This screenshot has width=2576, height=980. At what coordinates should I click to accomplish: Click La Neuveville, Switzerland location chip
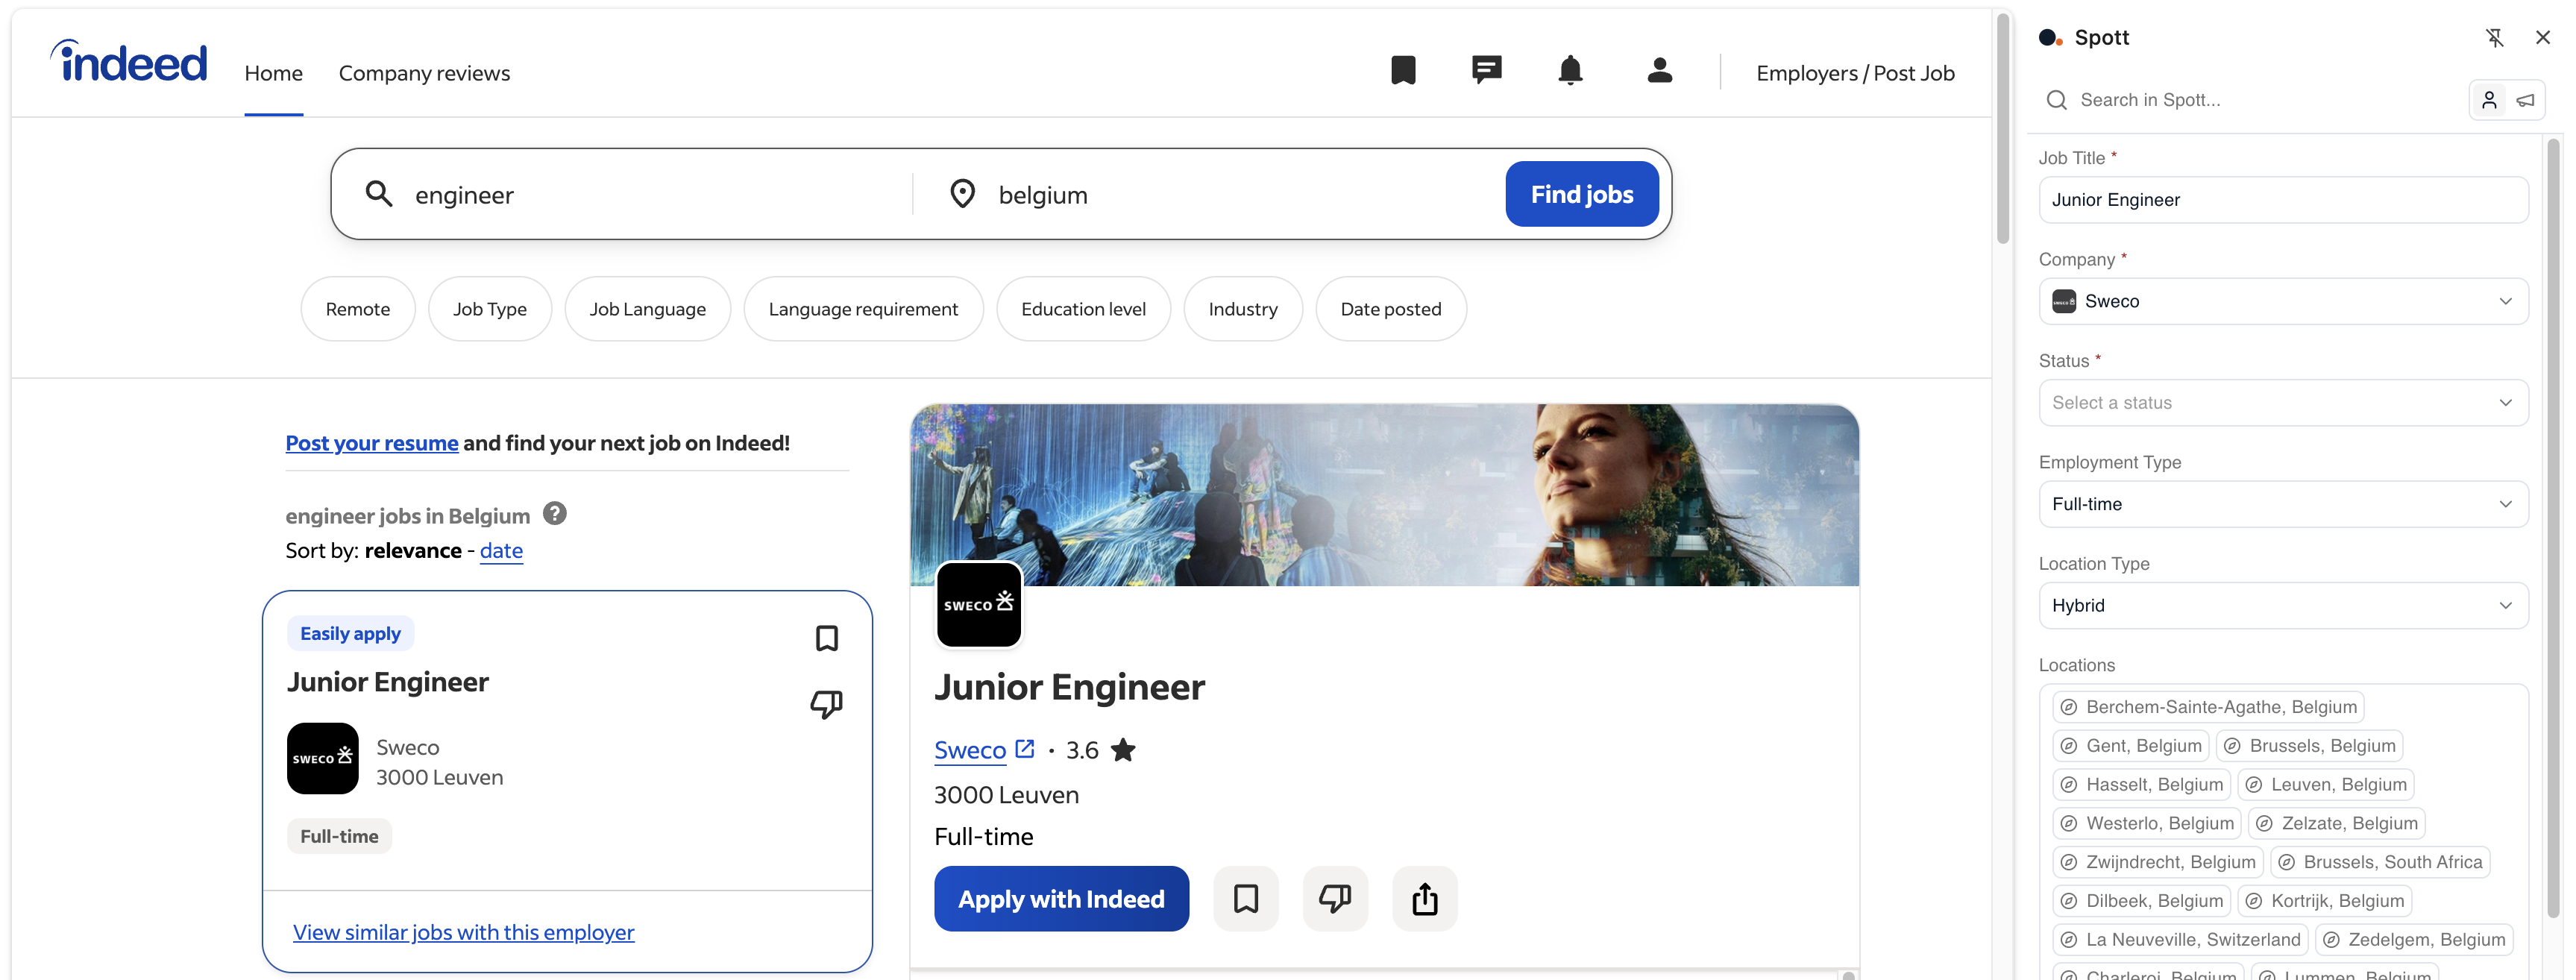(x=2180, y=940)
